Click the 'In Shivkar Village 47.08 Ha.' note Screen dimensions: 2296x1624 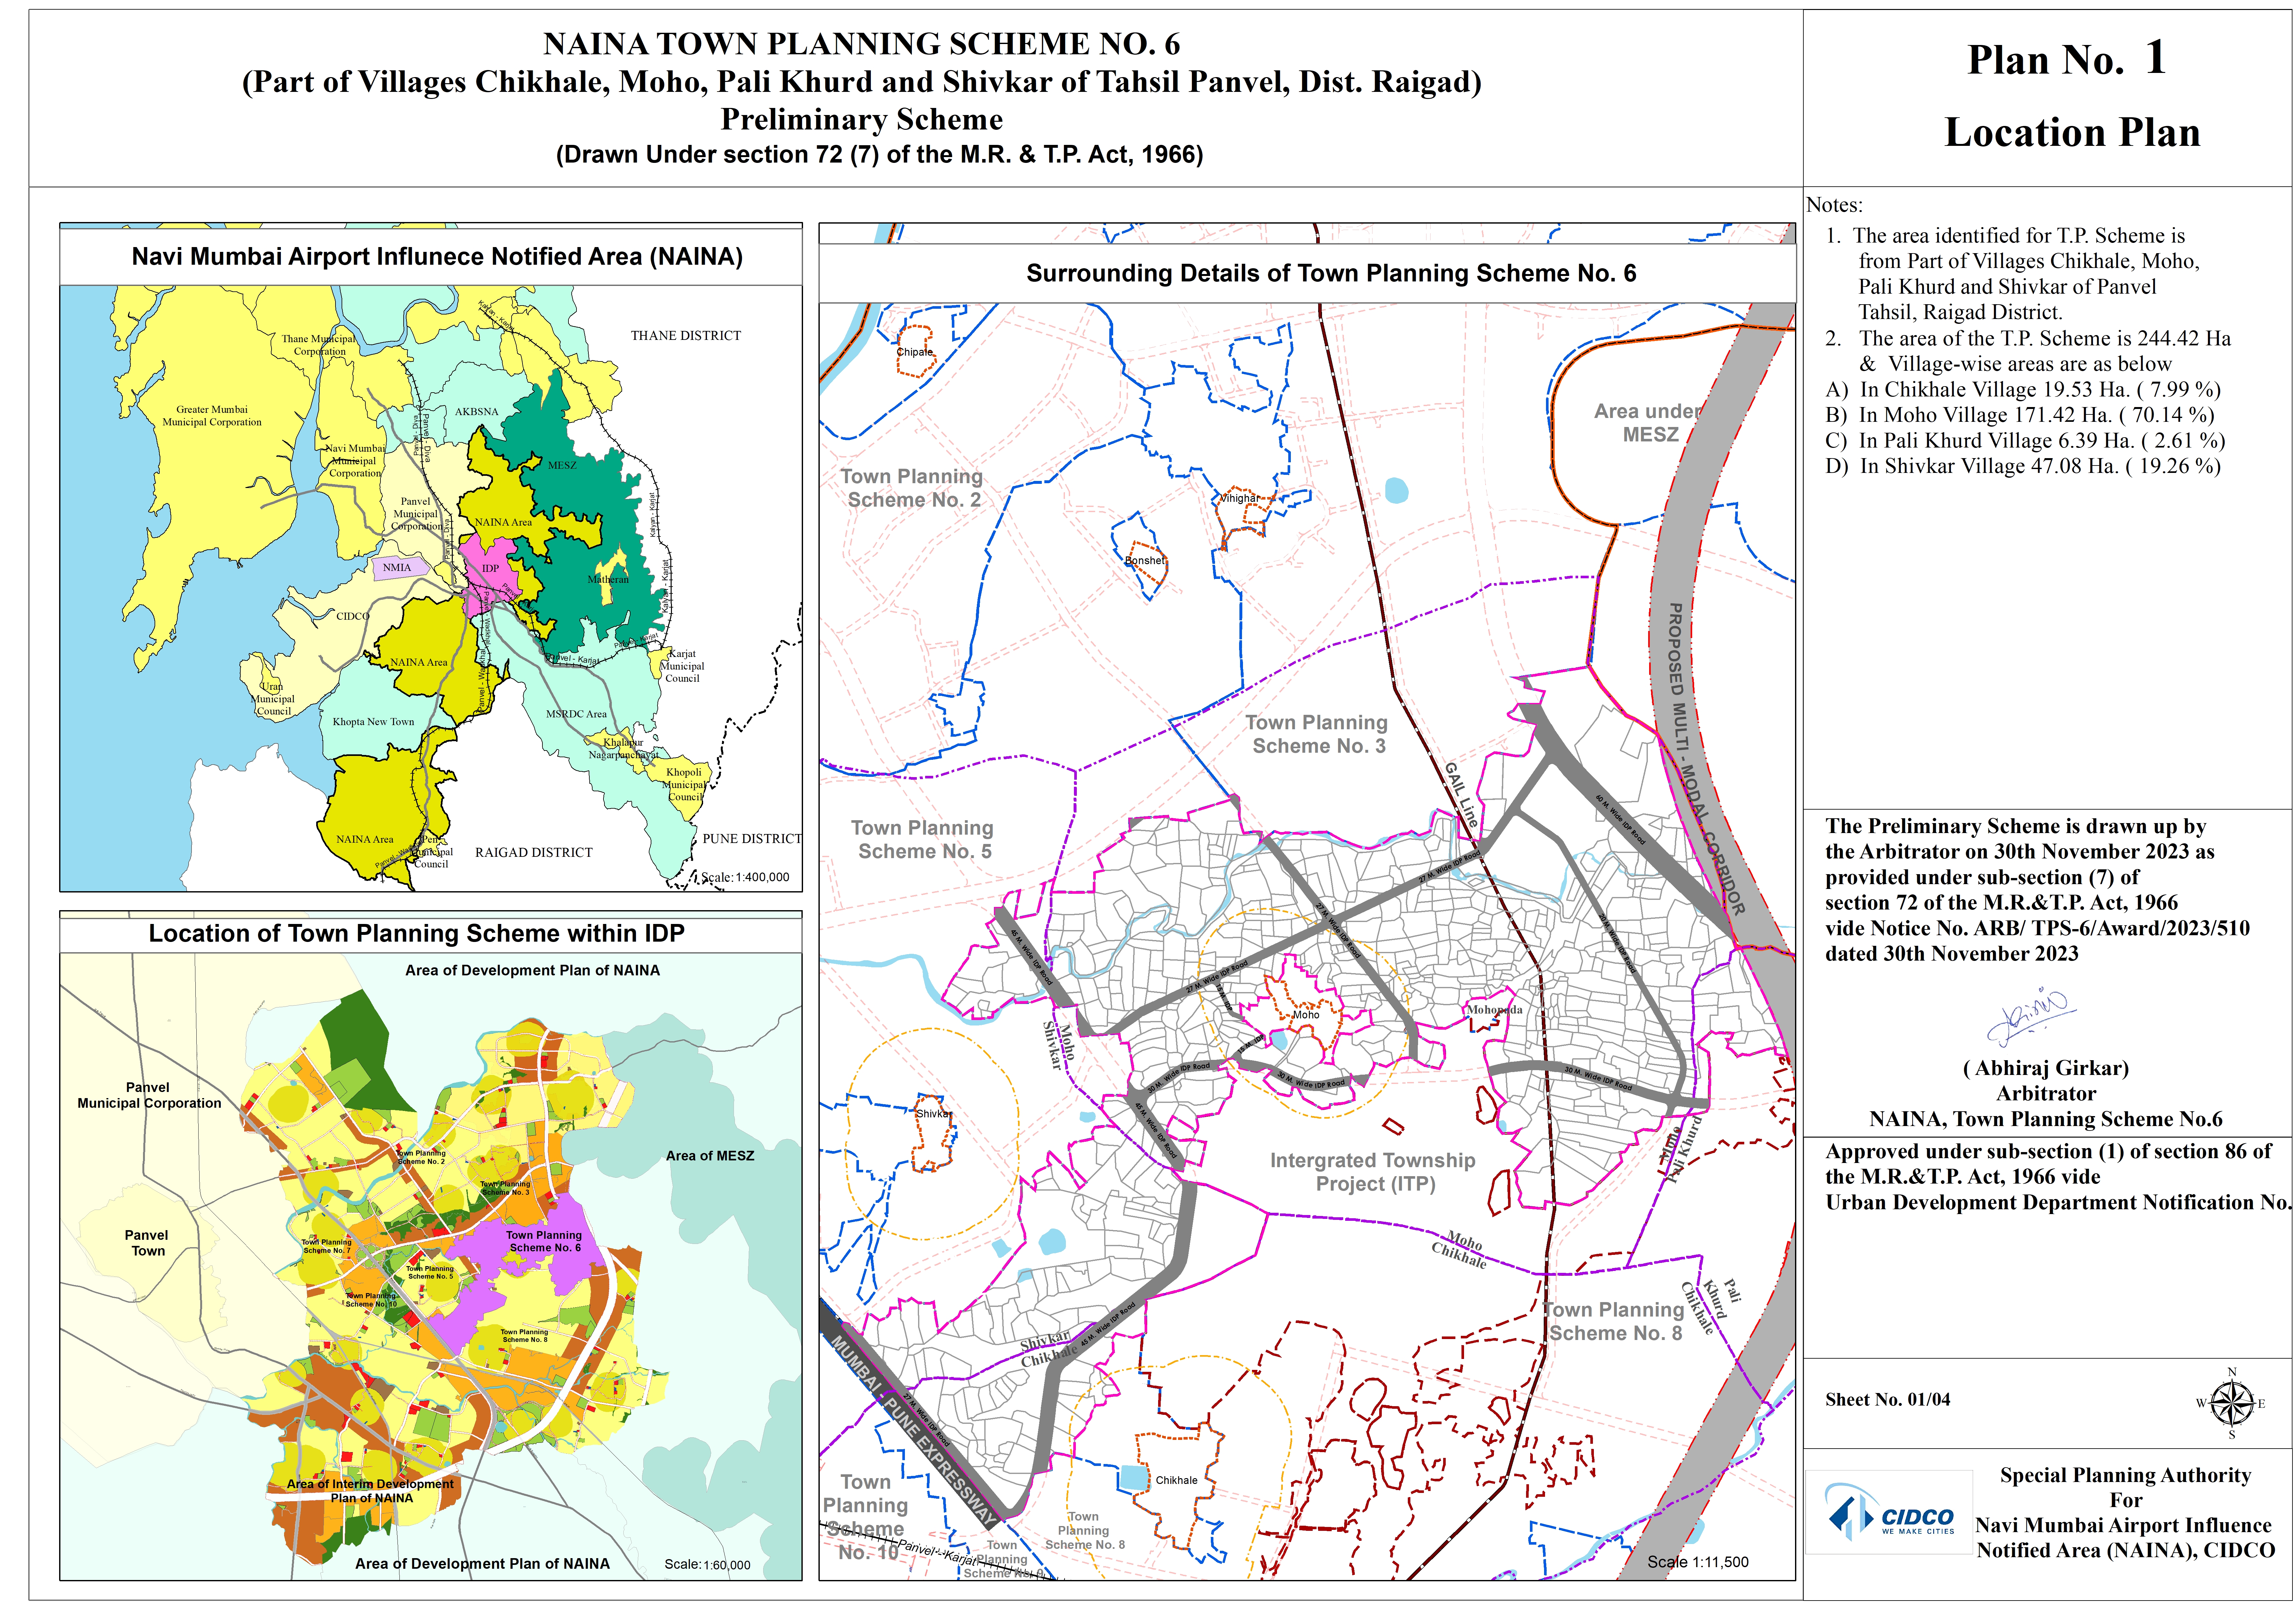(2023, 467)
